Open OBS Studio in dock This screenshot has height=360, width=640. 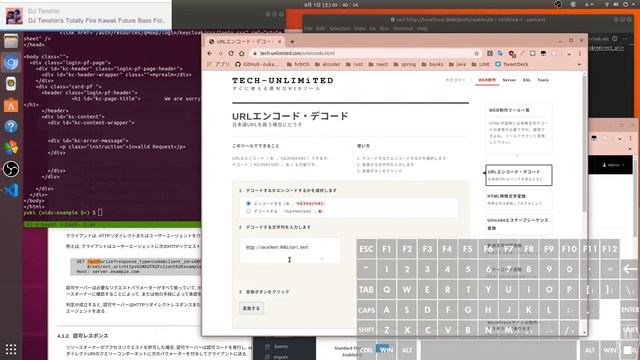[11, 169]
